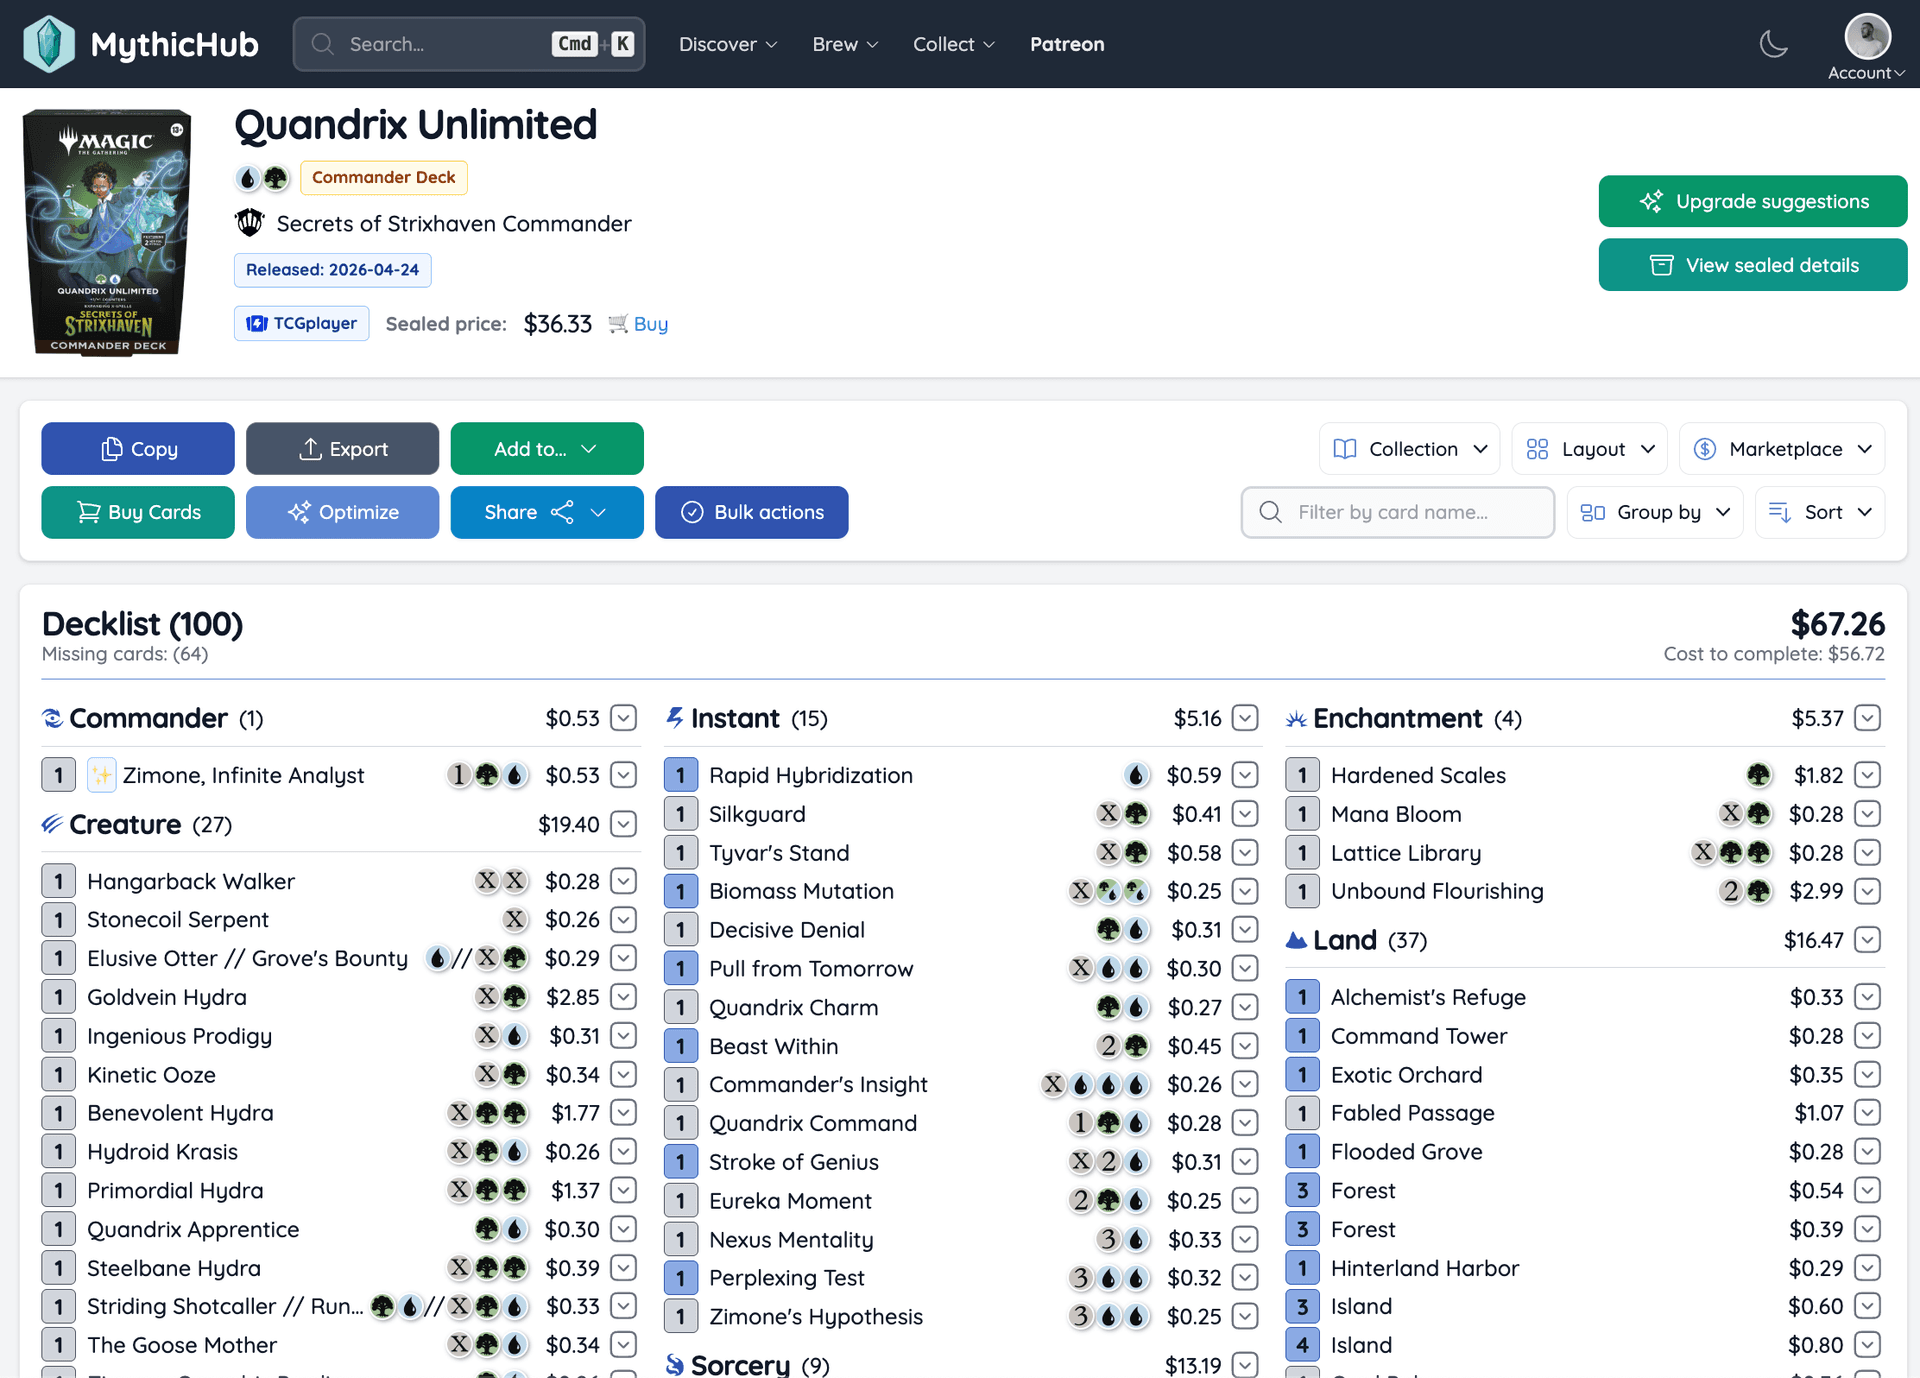Screen dimensions: 1920x1378
Task: Click the Creature section icon
Action: tap(52, 824)
